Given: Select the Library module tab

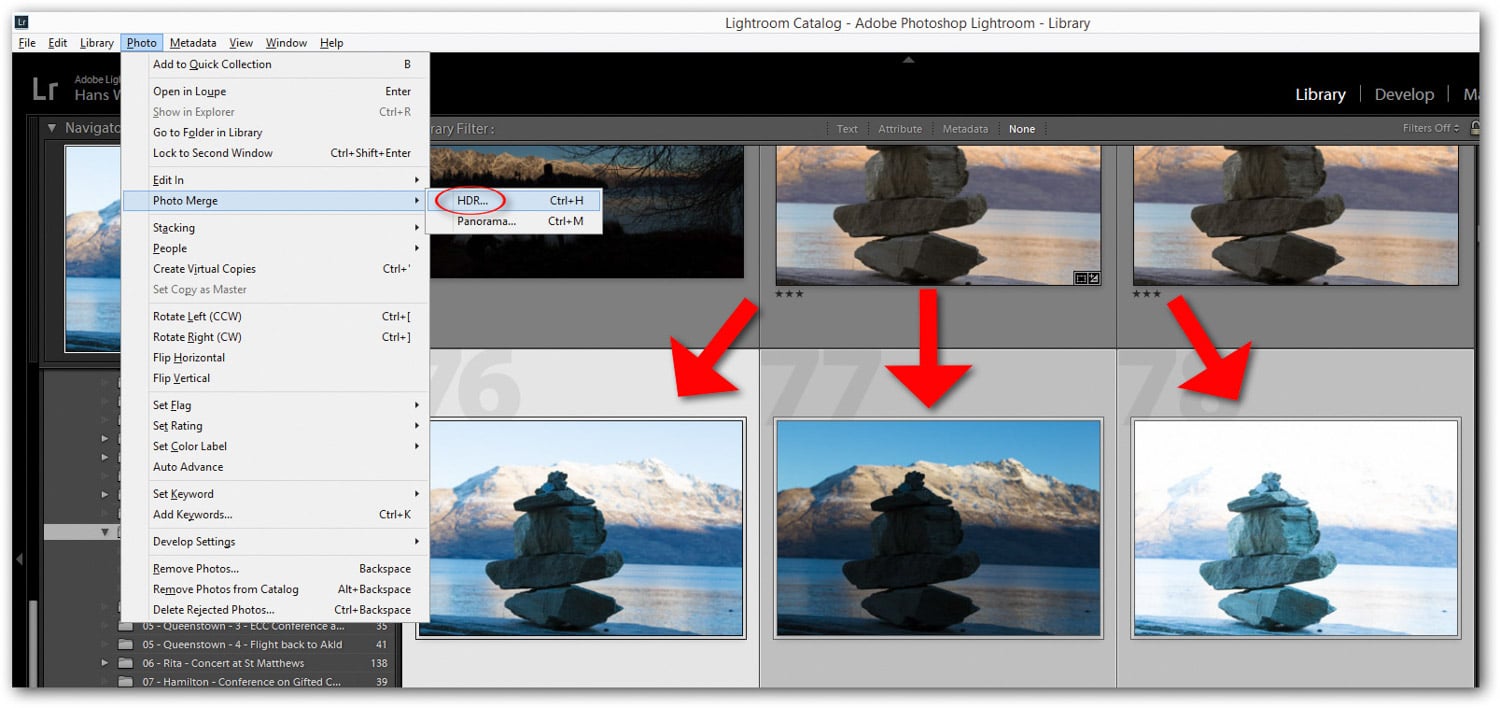Looking at the screenshot, I should tap(1320, 94).
